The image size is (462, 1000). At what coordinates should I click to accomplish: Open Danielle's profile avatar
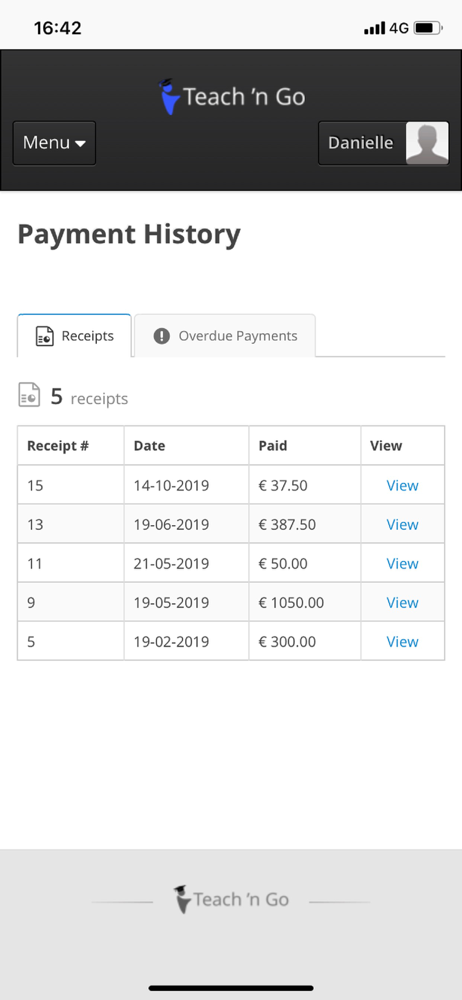[427, 143]
